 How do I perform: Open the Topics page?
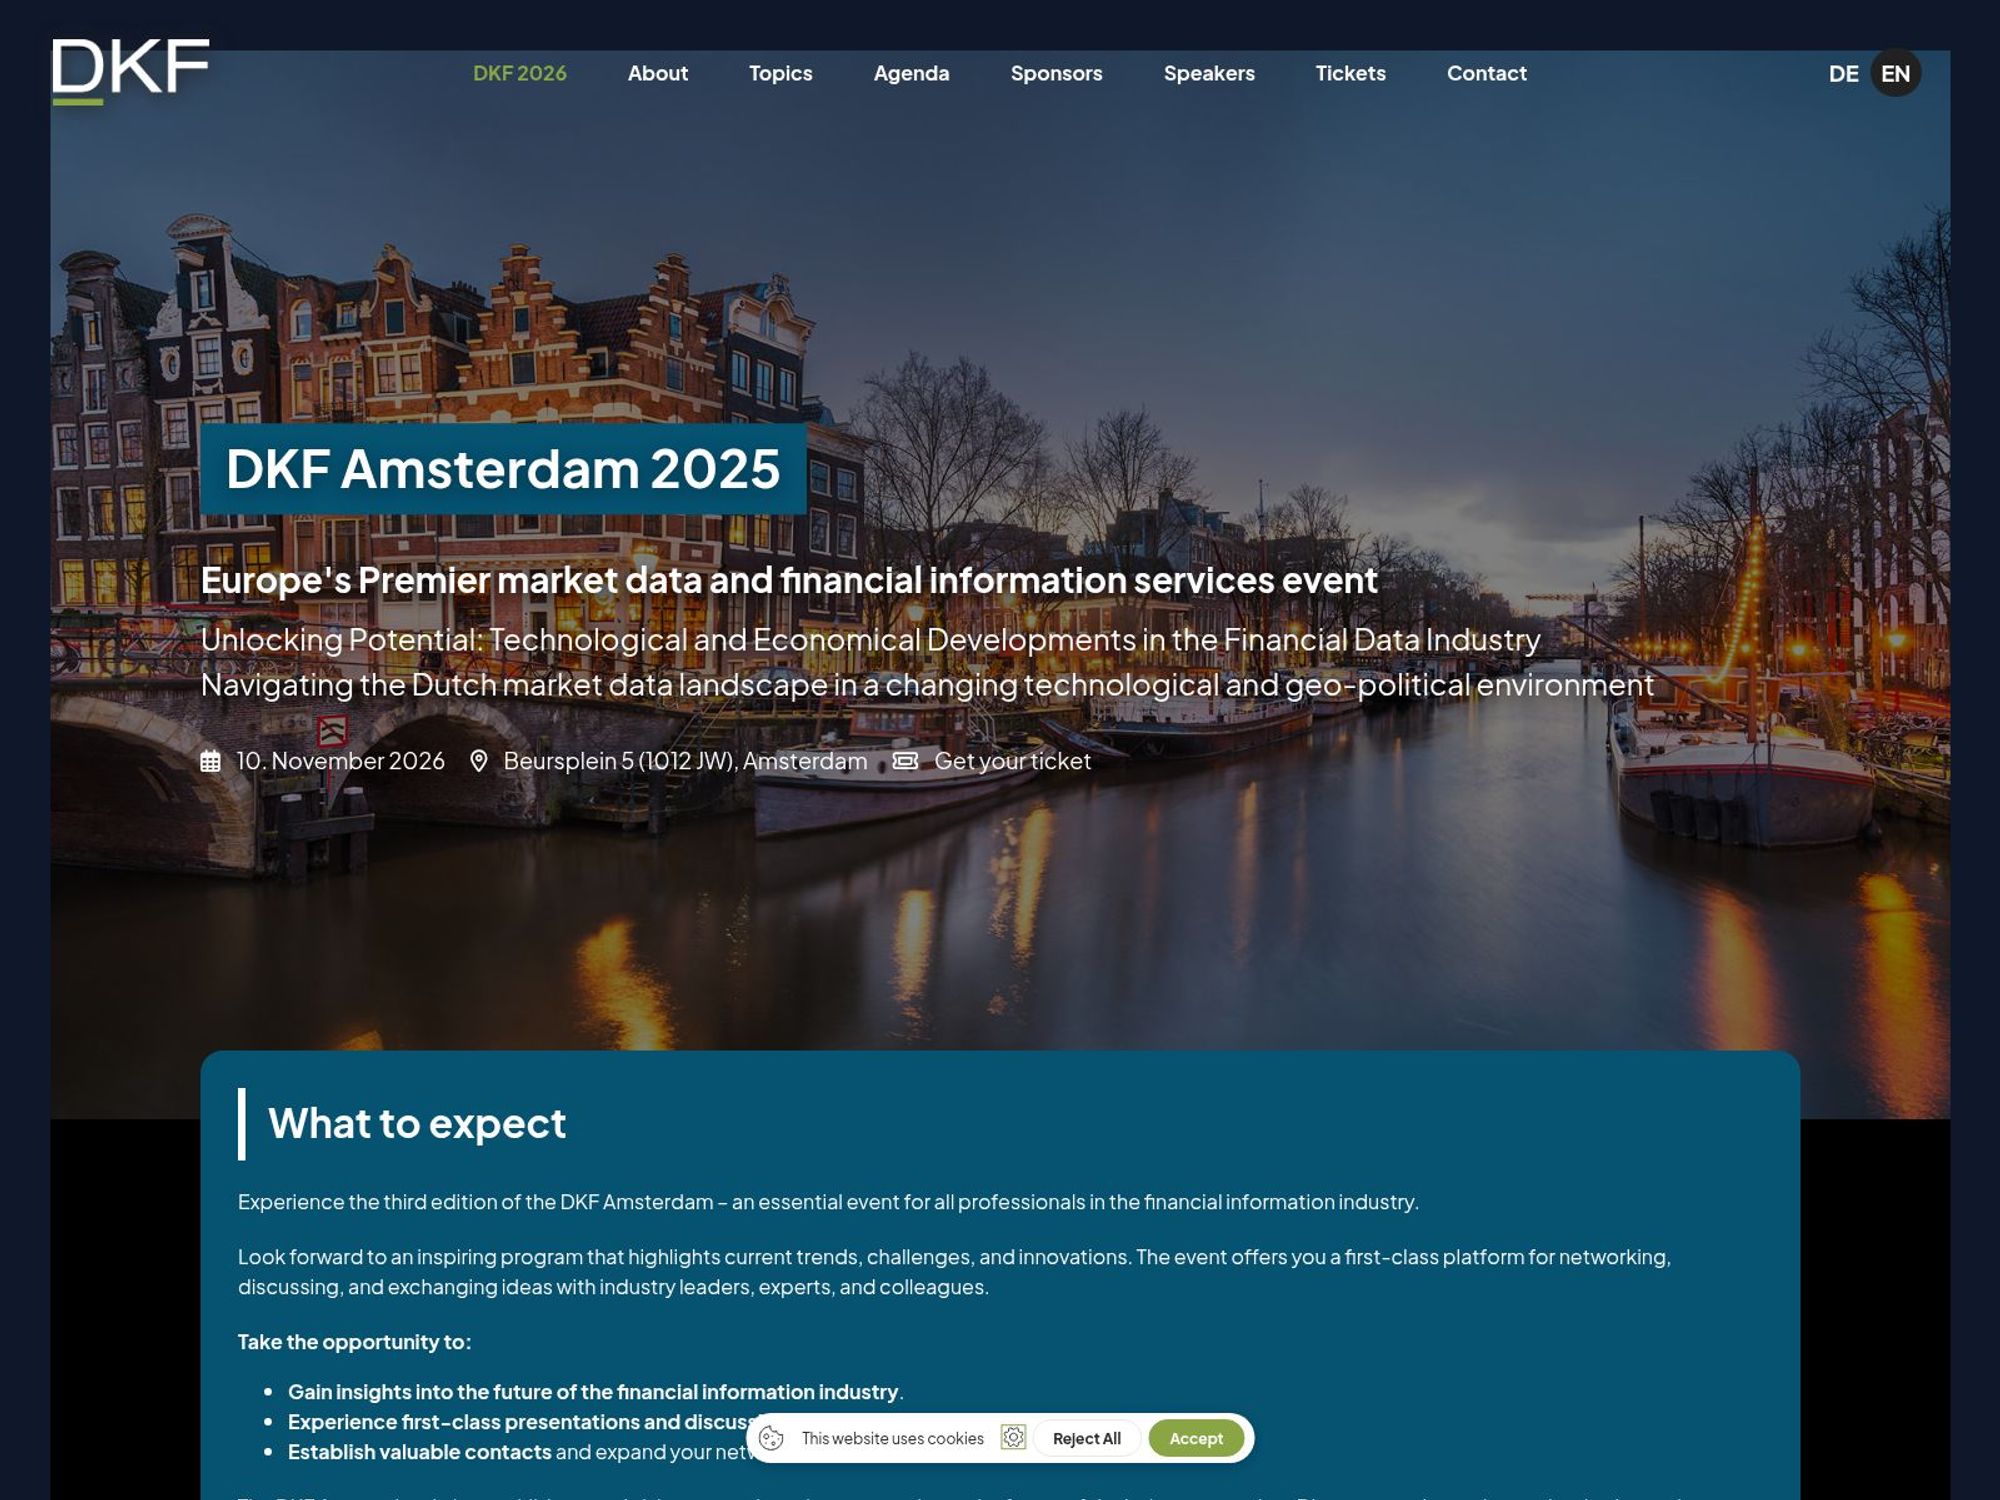pos(780,73)
